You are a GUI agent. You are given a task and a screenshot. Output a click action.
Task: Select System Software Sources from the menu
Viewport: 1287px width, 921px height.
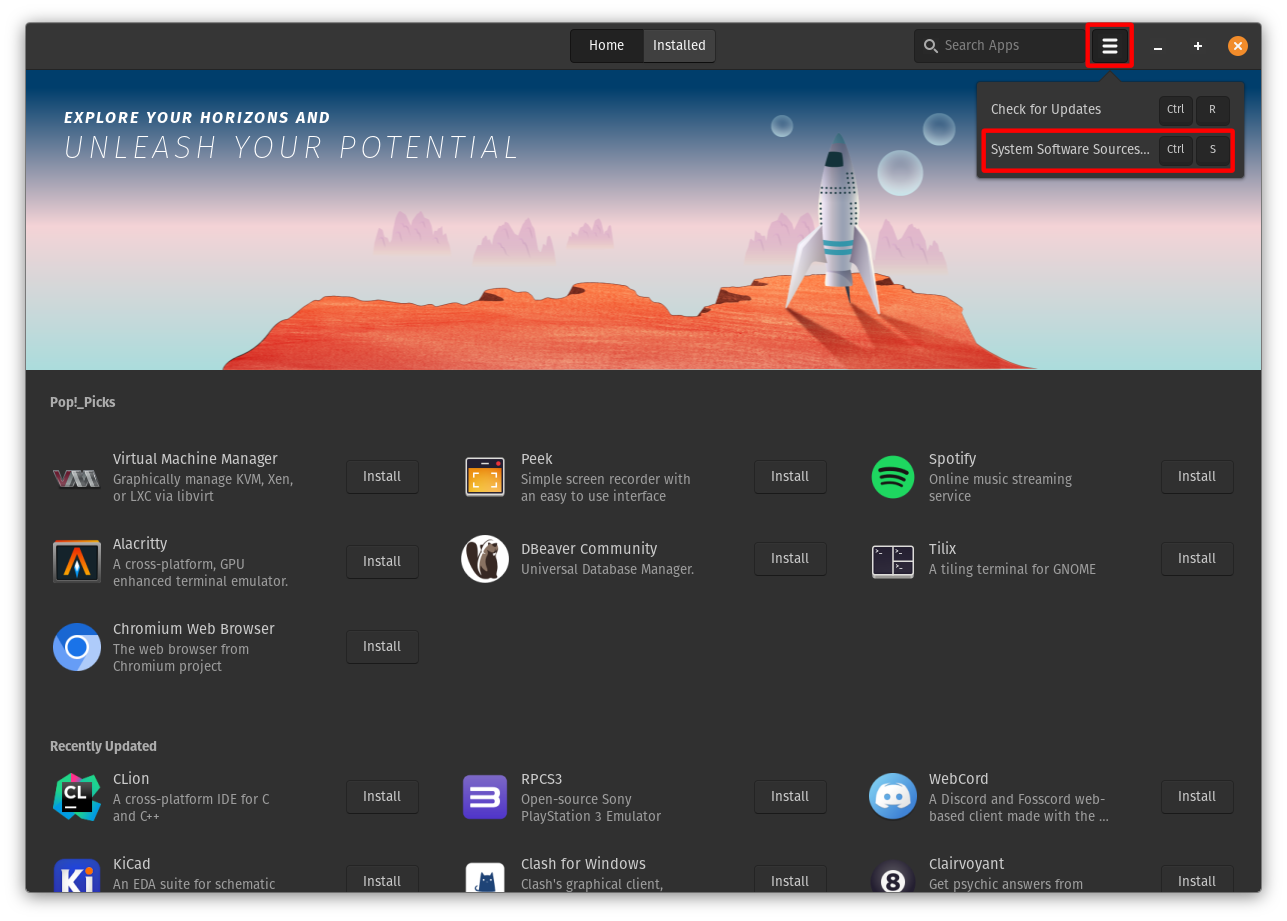(1070, 149)
